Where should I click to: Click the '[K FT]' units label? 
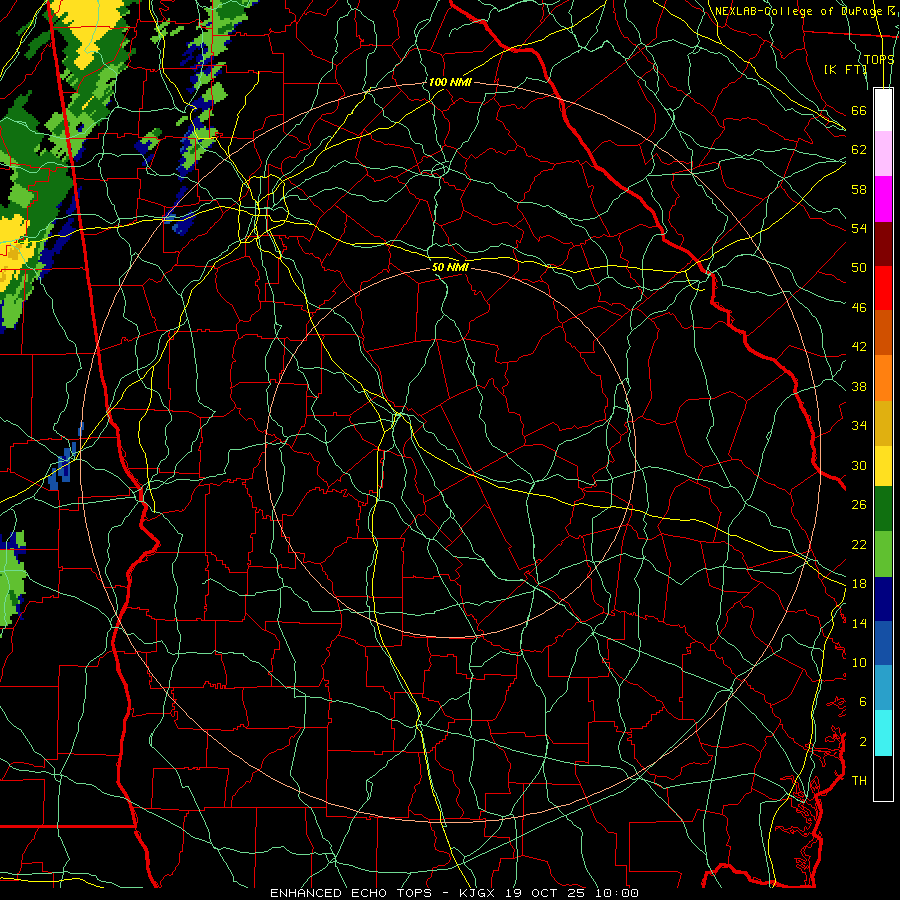845,69
